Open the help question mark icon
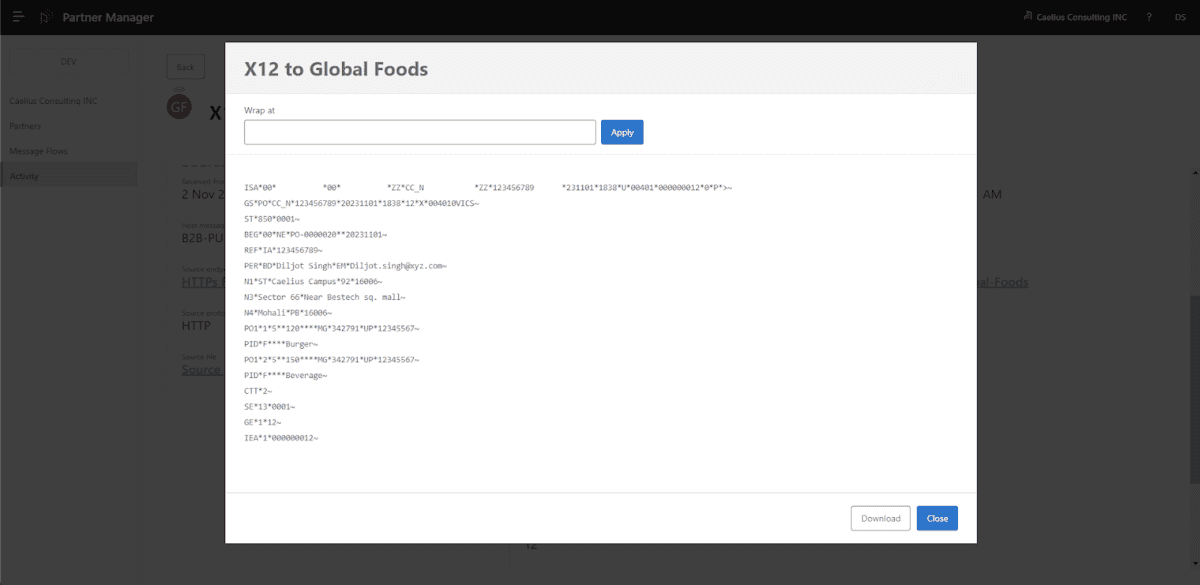1200x585 pixels. point(1149,17)
